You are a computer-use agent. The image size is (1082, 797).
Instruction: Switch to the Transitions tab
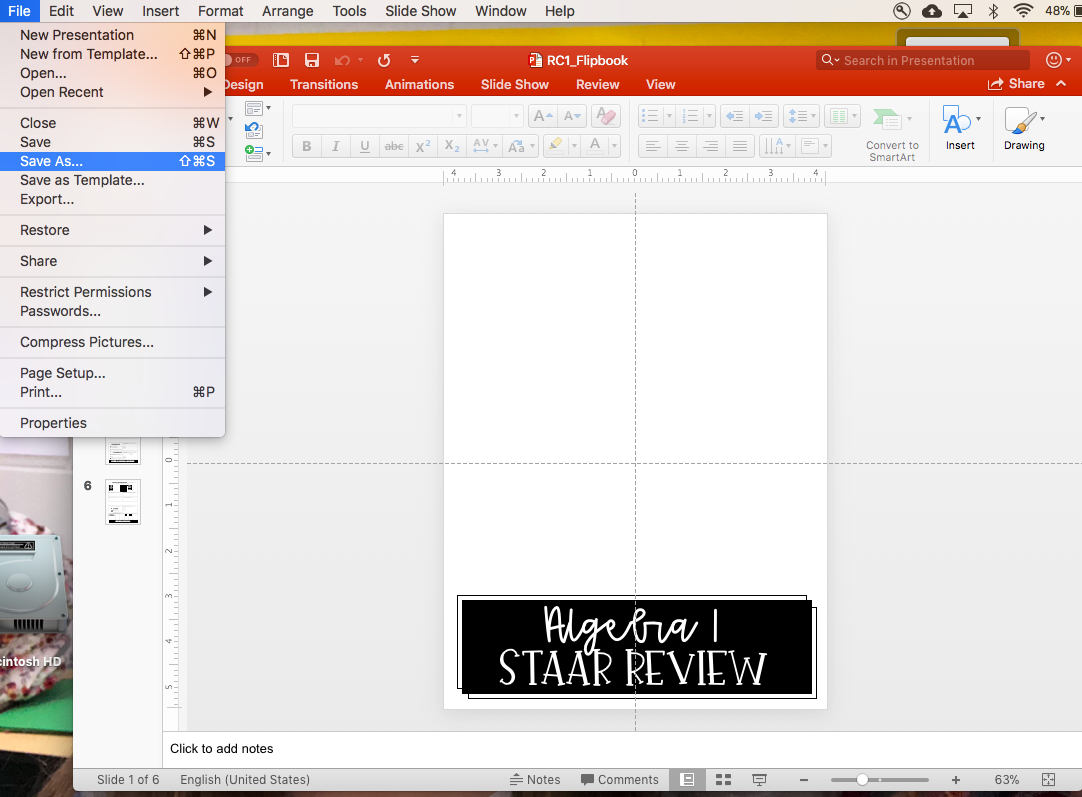(x=324, y=84)
